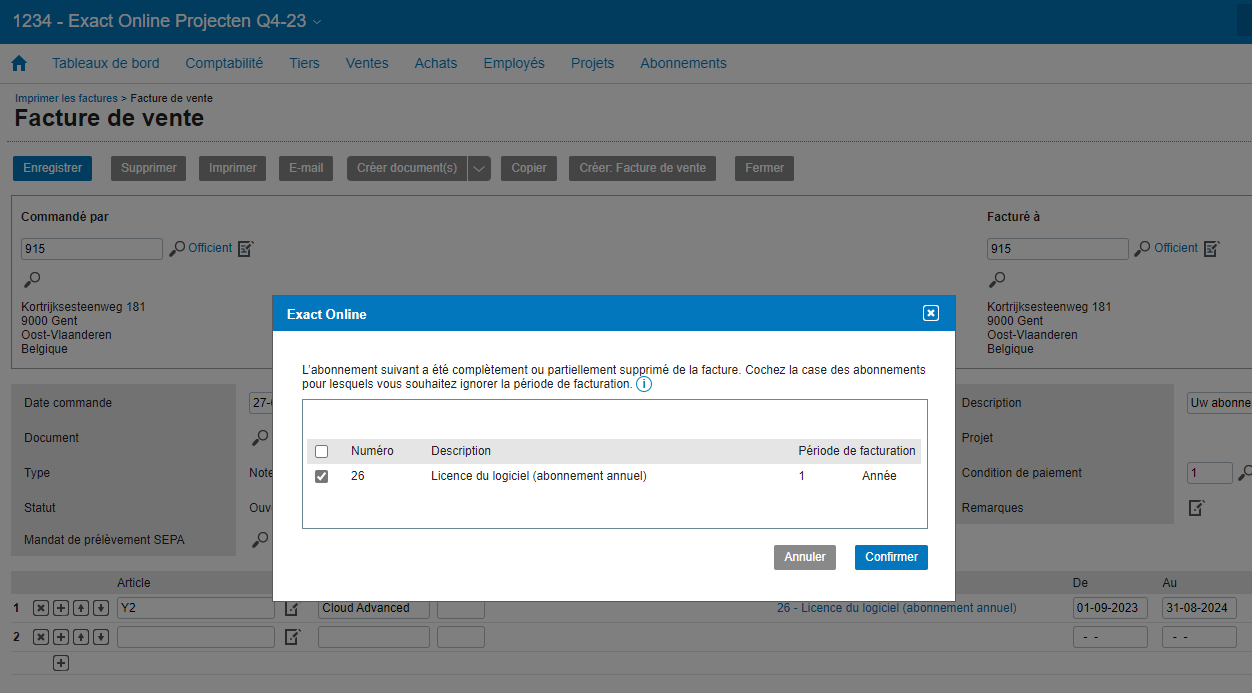Edit the Officient account under Facturé à

point(1212,248)
